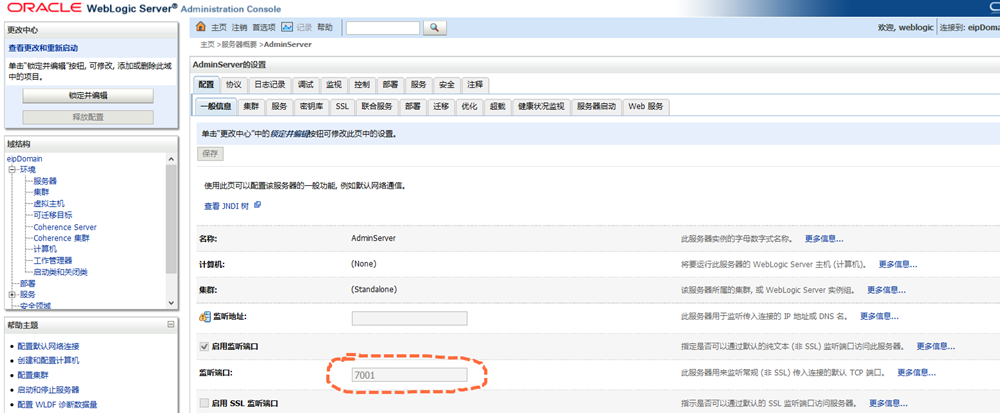
Task: Select the 注释 tab
Action: (475, 85)
